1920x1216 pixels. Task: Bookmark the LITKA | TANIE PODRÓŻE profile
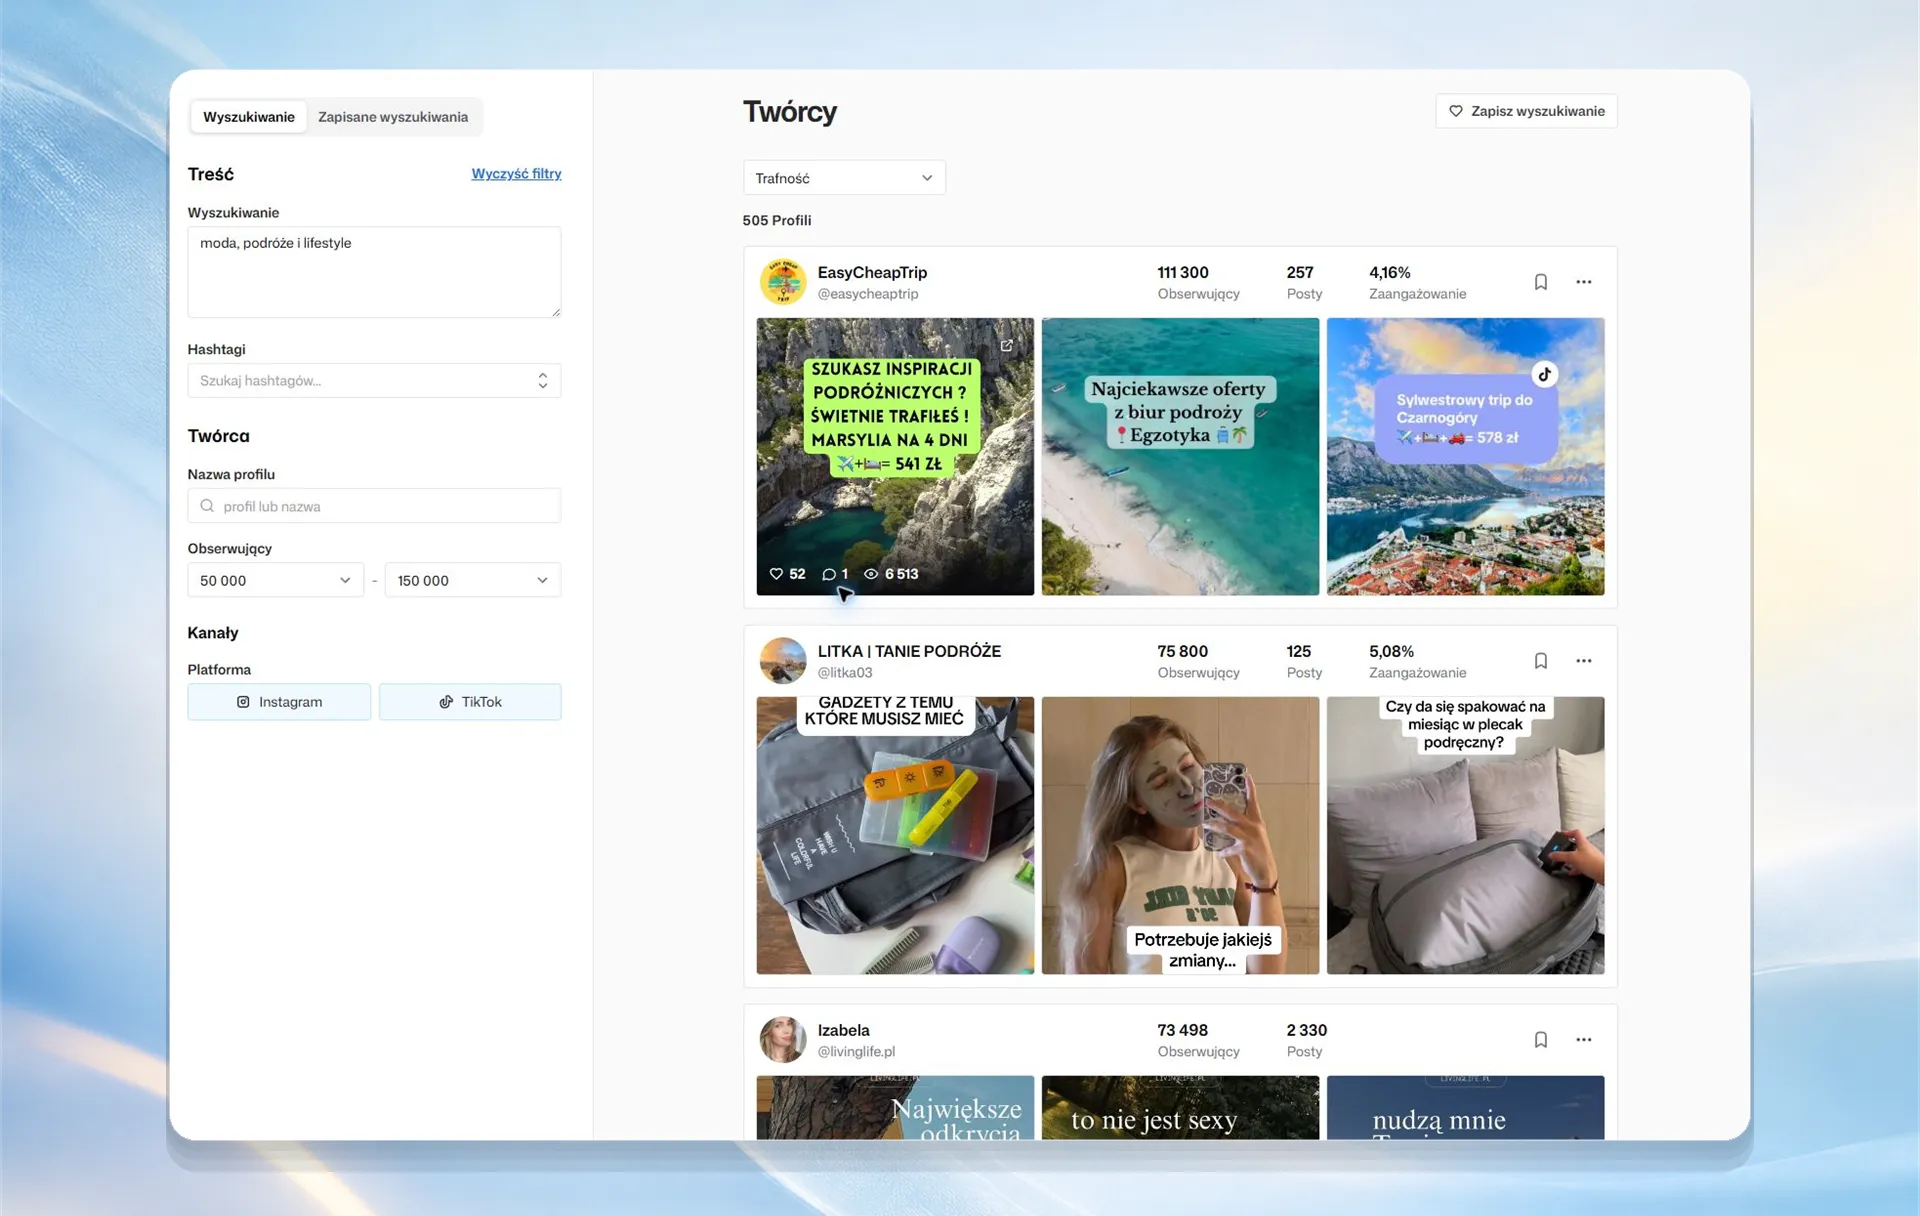[1540, 661]
